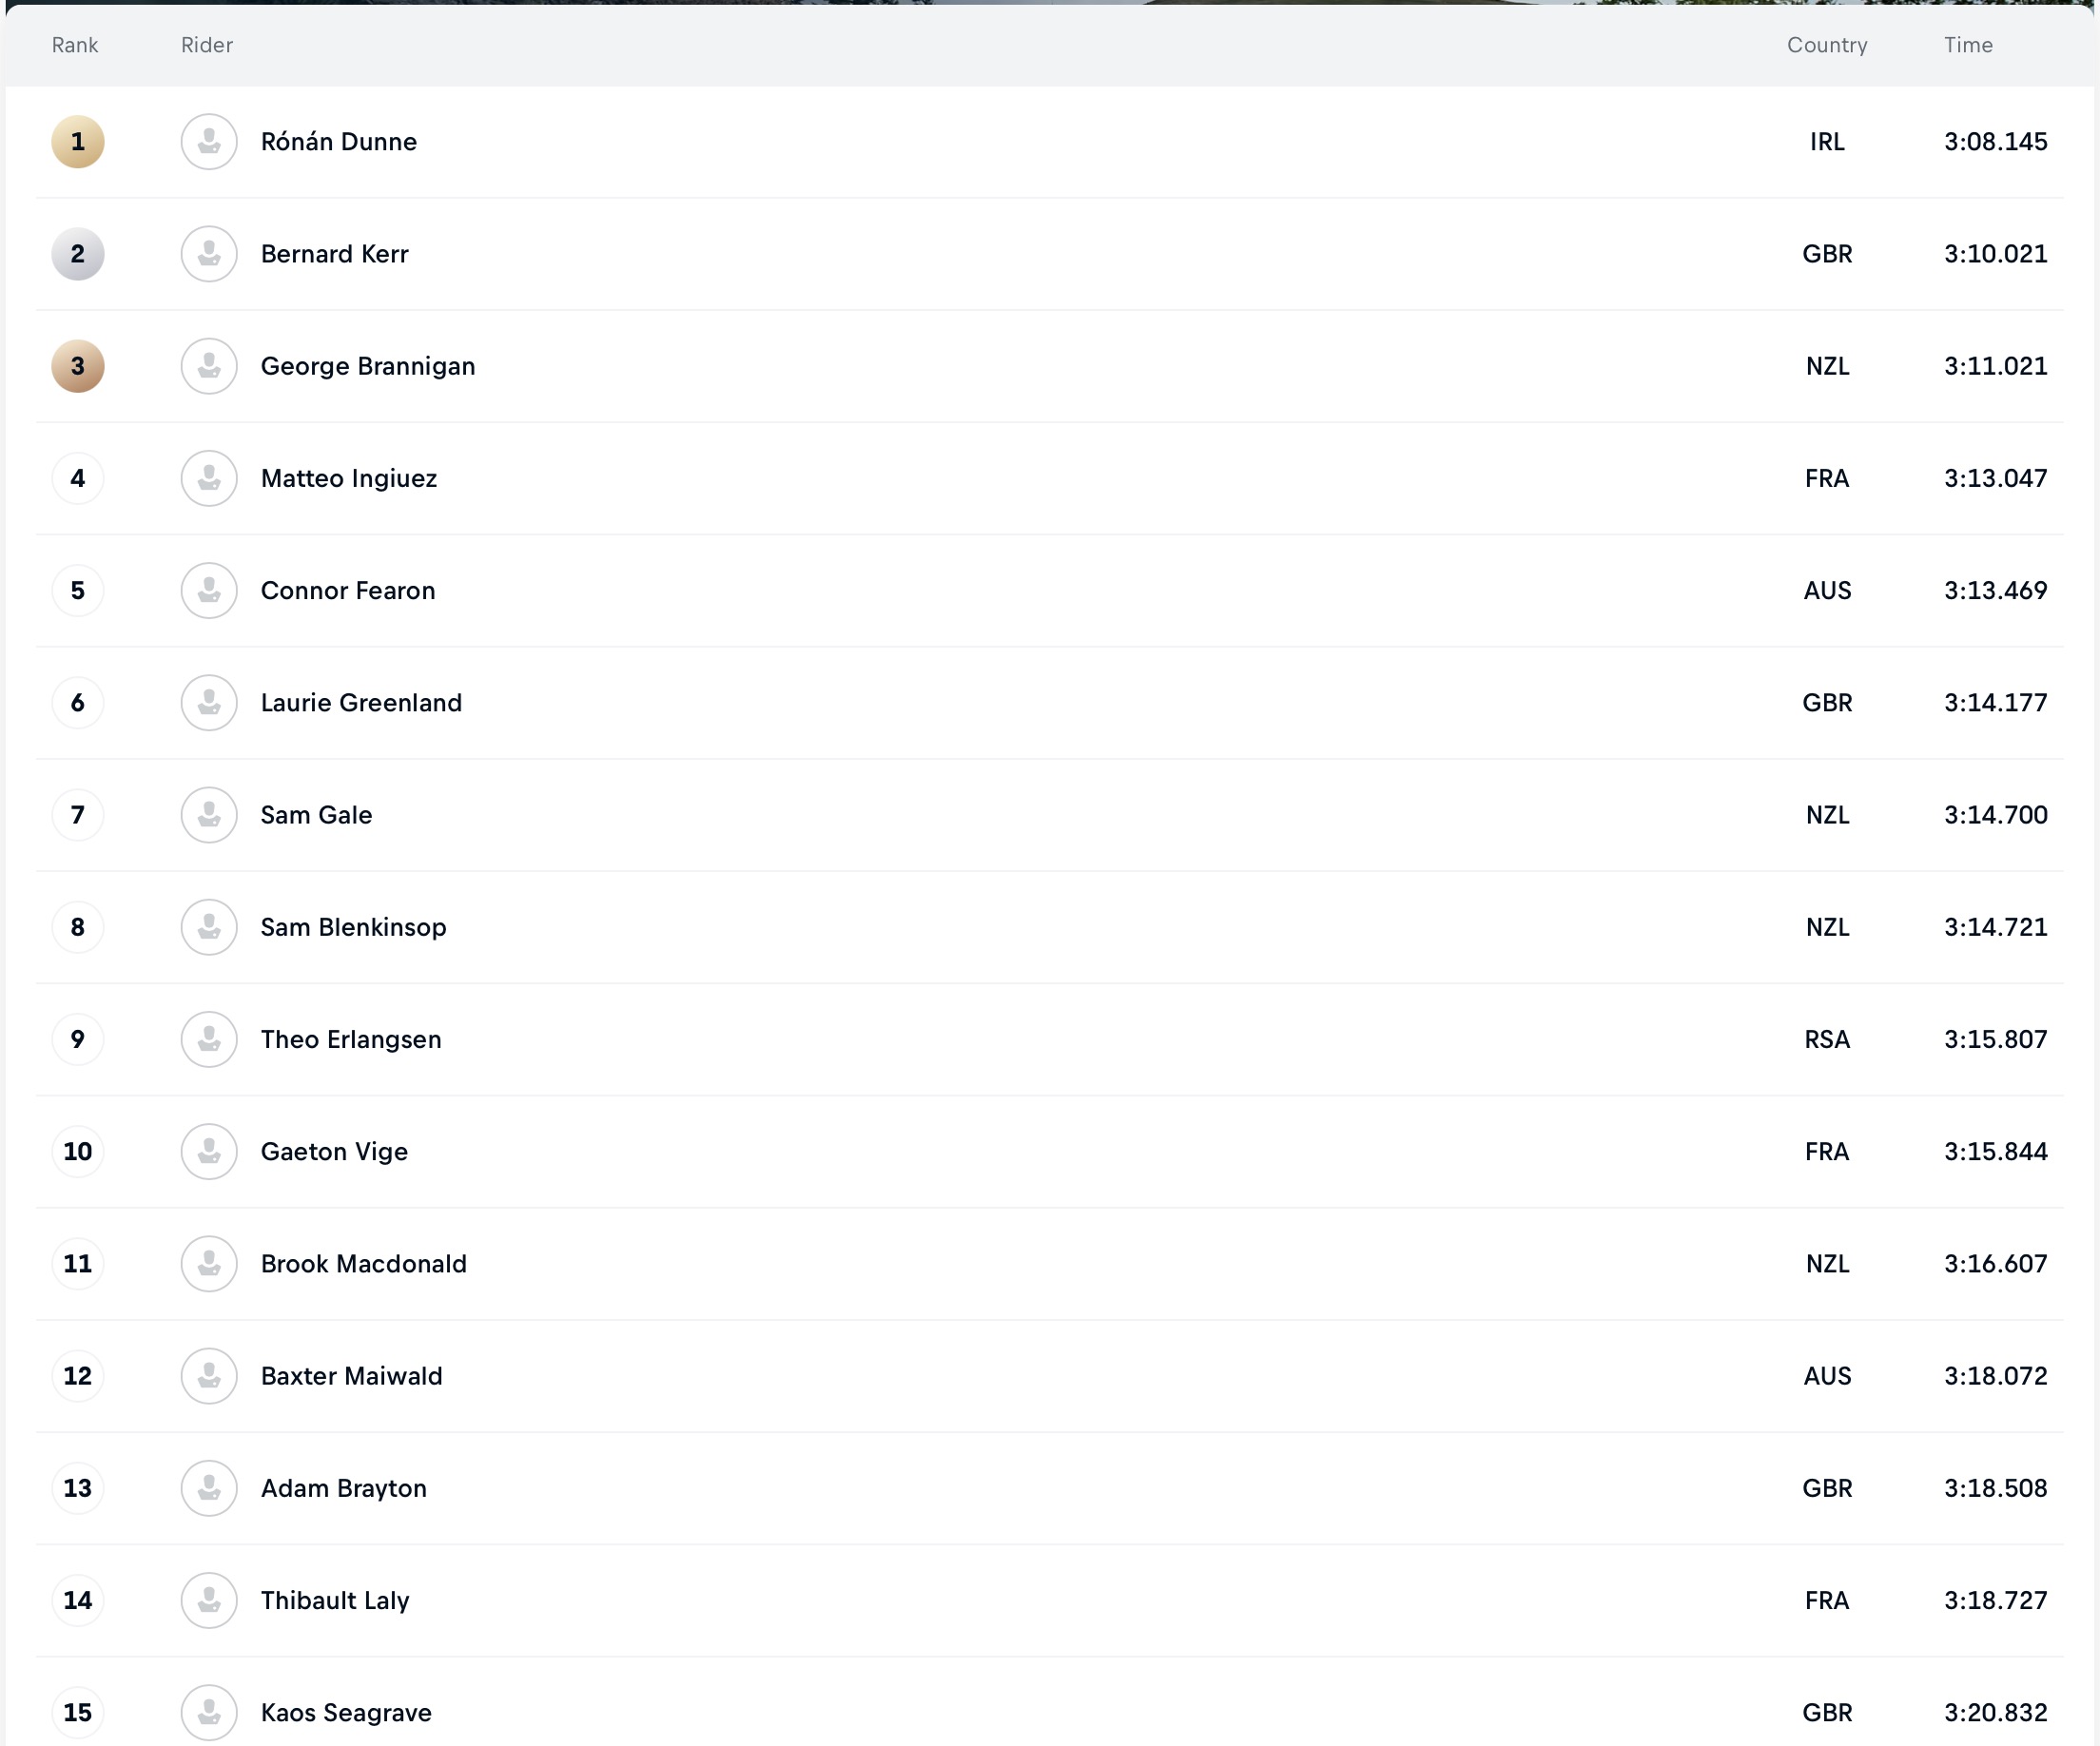The image size is (2100, 1746).
Task: Click the silver rank 2 badge
Action: (78, 254)
